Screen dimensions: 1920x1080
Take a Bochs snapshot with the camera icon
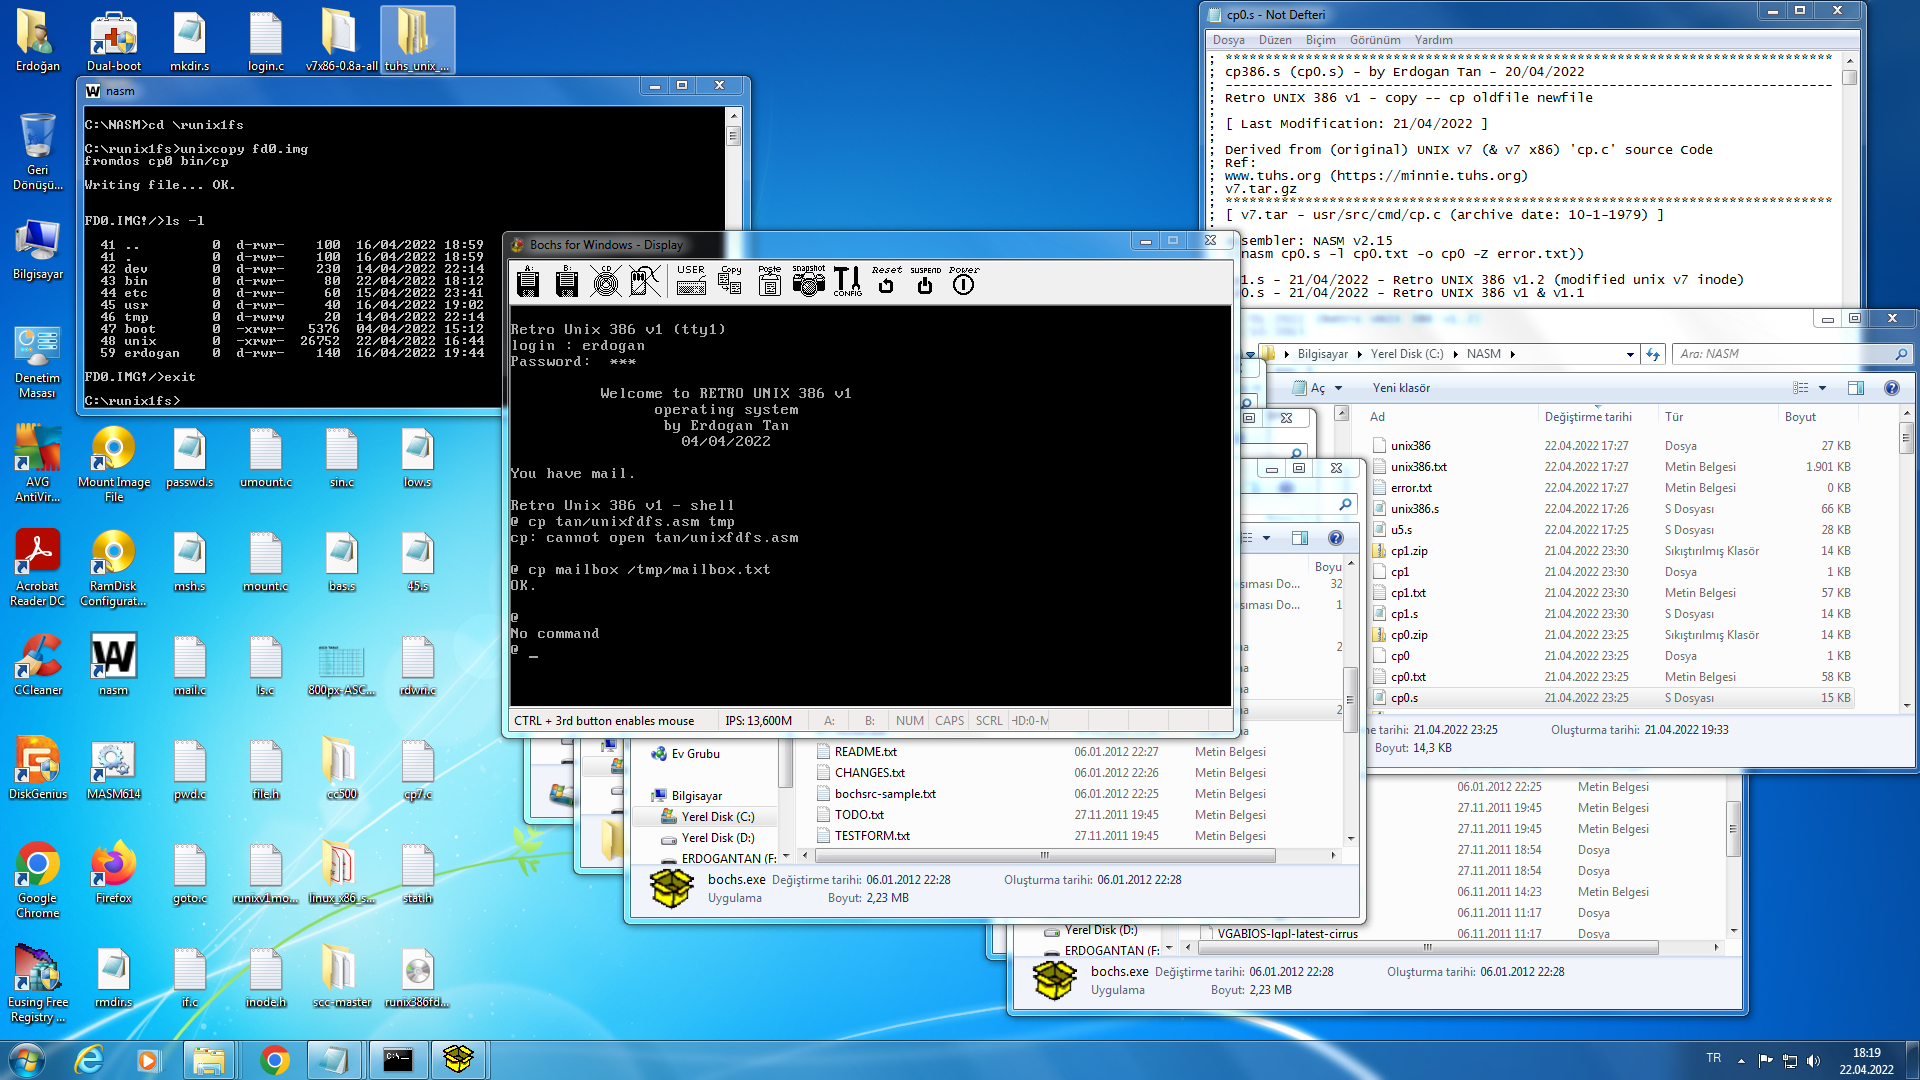click(x=809, y=281)
